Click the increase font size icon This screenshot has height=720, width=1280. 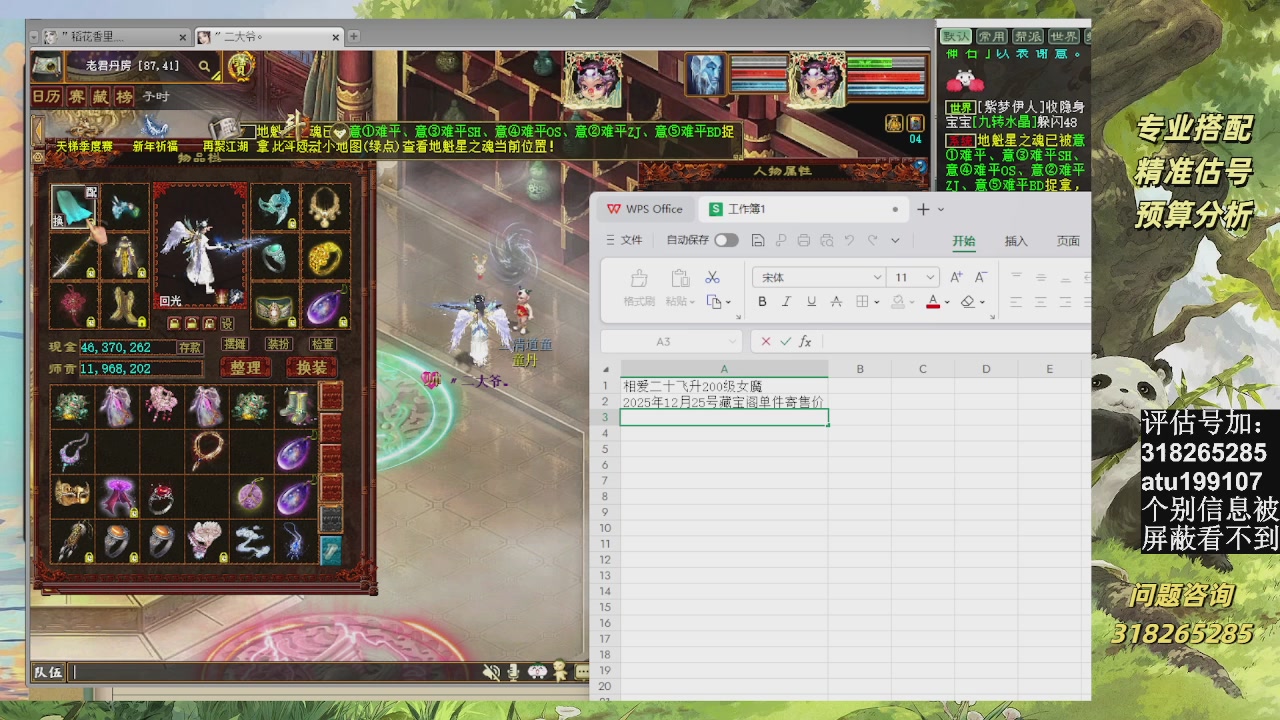(x=956, y=277)
